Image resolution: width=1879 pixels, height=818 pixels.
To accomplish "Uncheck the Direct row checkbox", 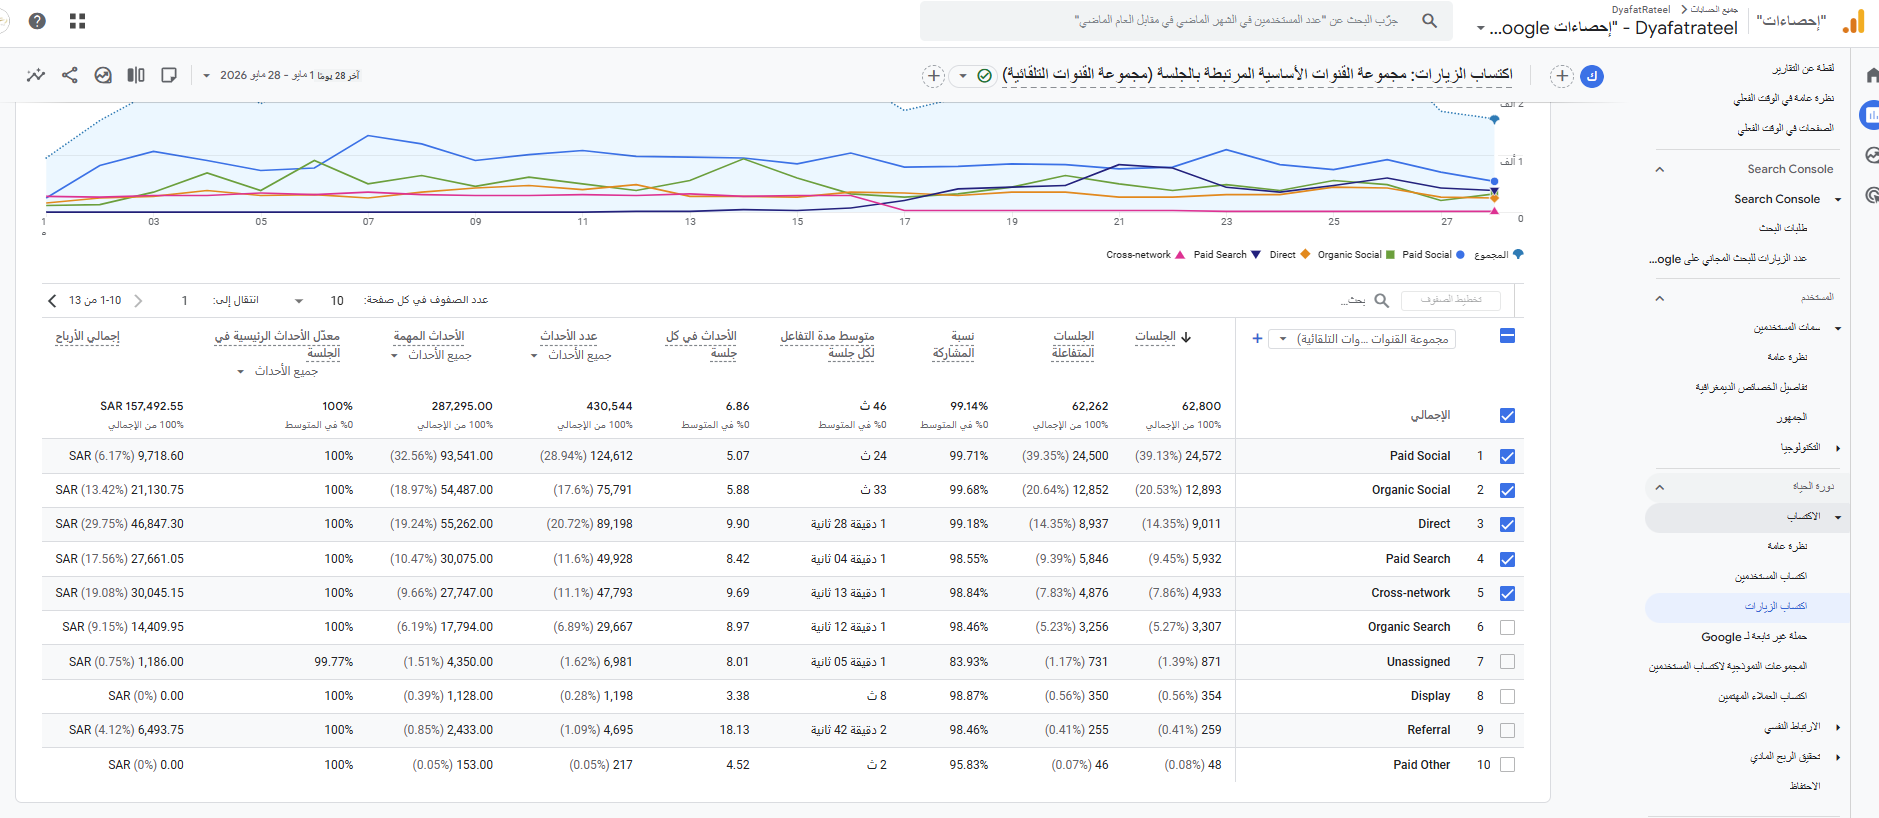I will point(1507,524).
